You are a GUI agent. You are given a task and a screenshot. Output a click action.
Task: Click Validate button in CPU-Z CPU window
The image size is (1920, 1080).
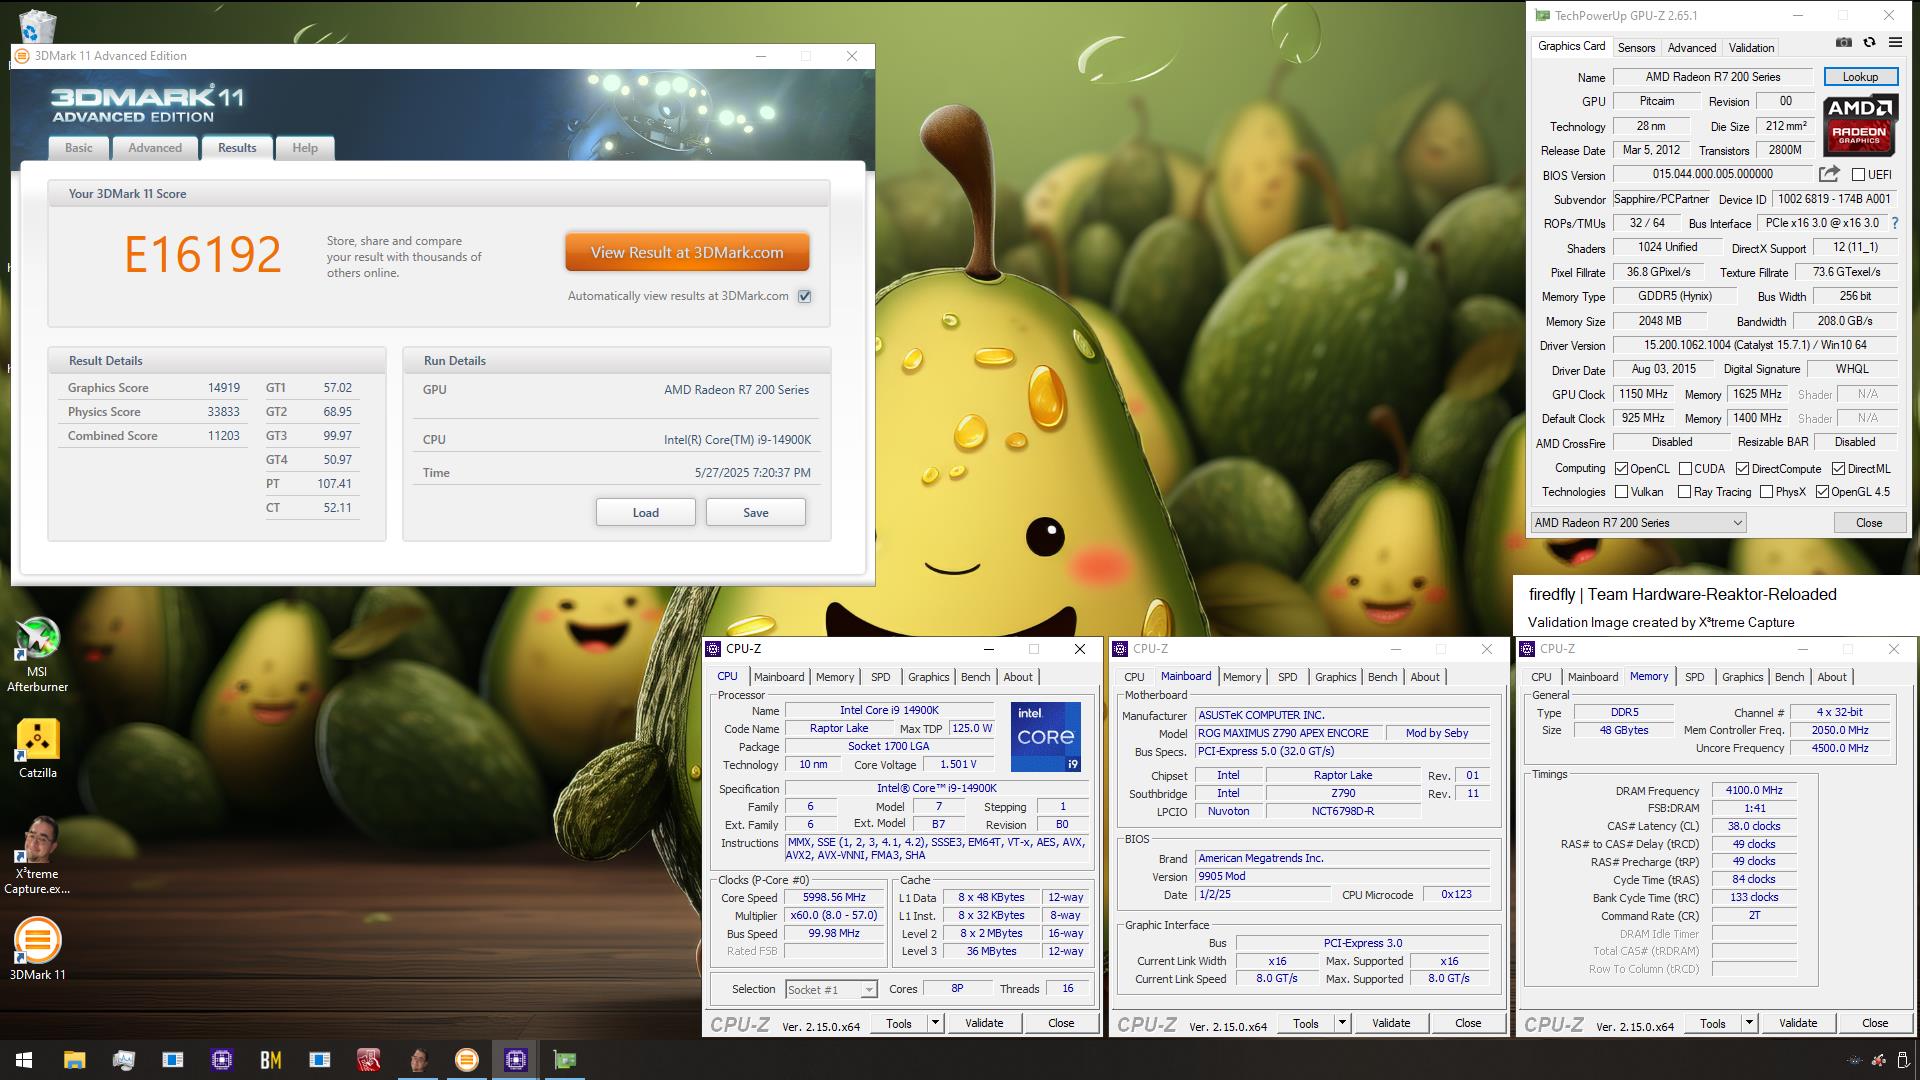pyautogui.click(x=984, y=1023)
